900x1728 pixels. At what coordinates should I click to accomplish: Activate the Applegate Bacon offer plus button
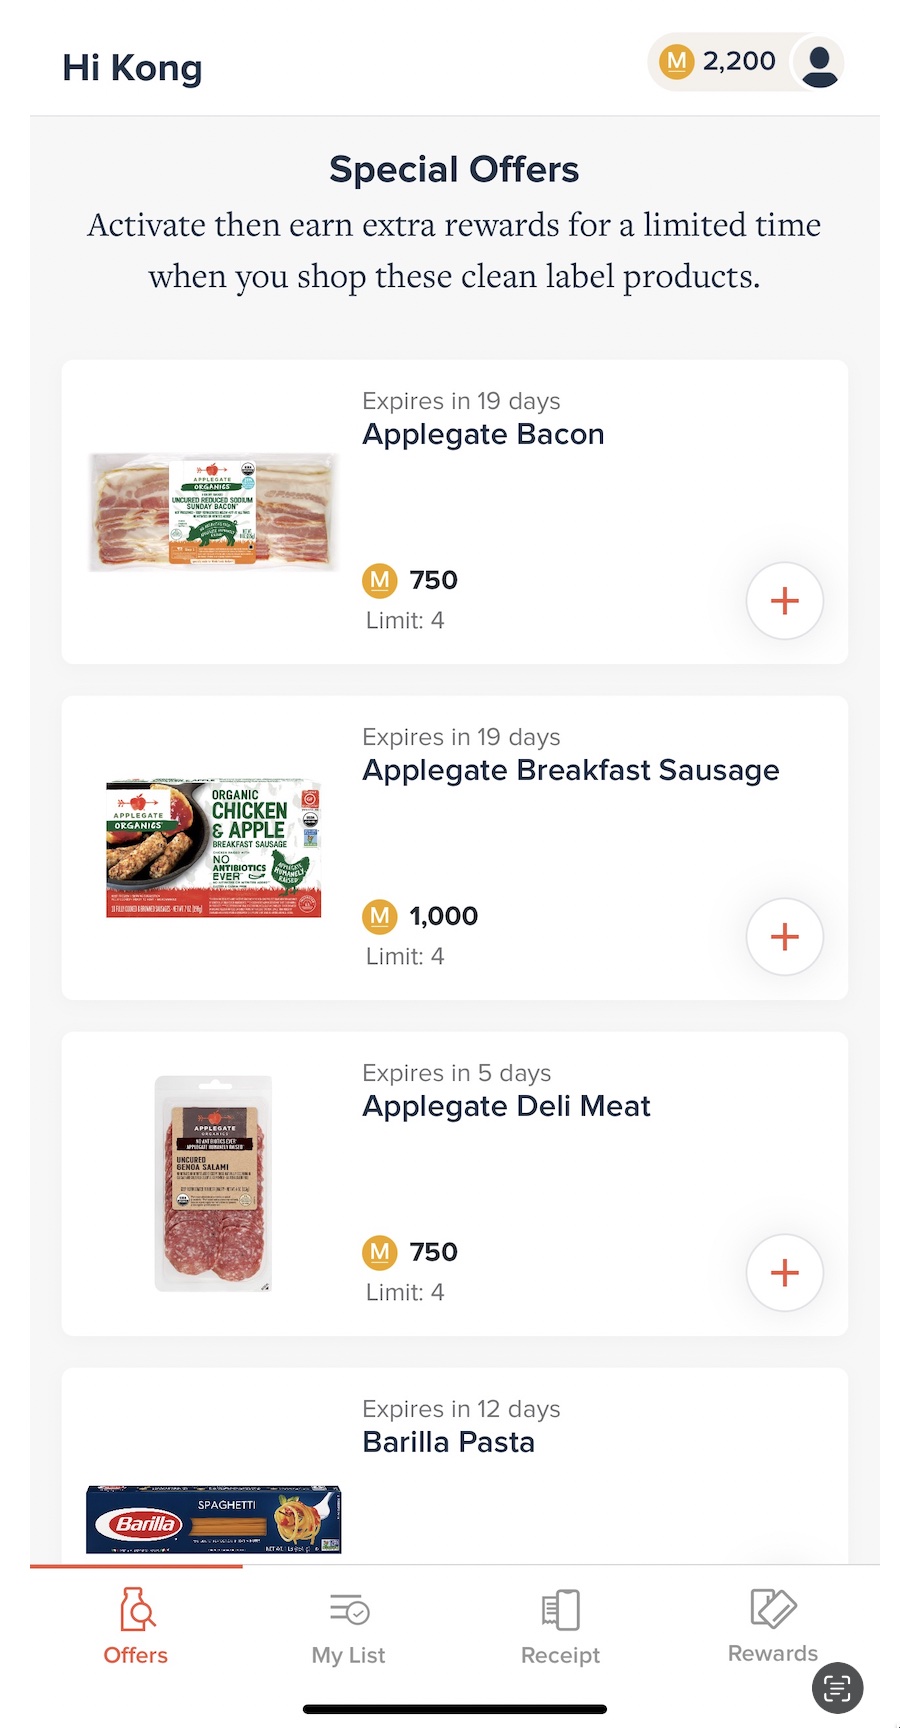click(x=785, y=601)
